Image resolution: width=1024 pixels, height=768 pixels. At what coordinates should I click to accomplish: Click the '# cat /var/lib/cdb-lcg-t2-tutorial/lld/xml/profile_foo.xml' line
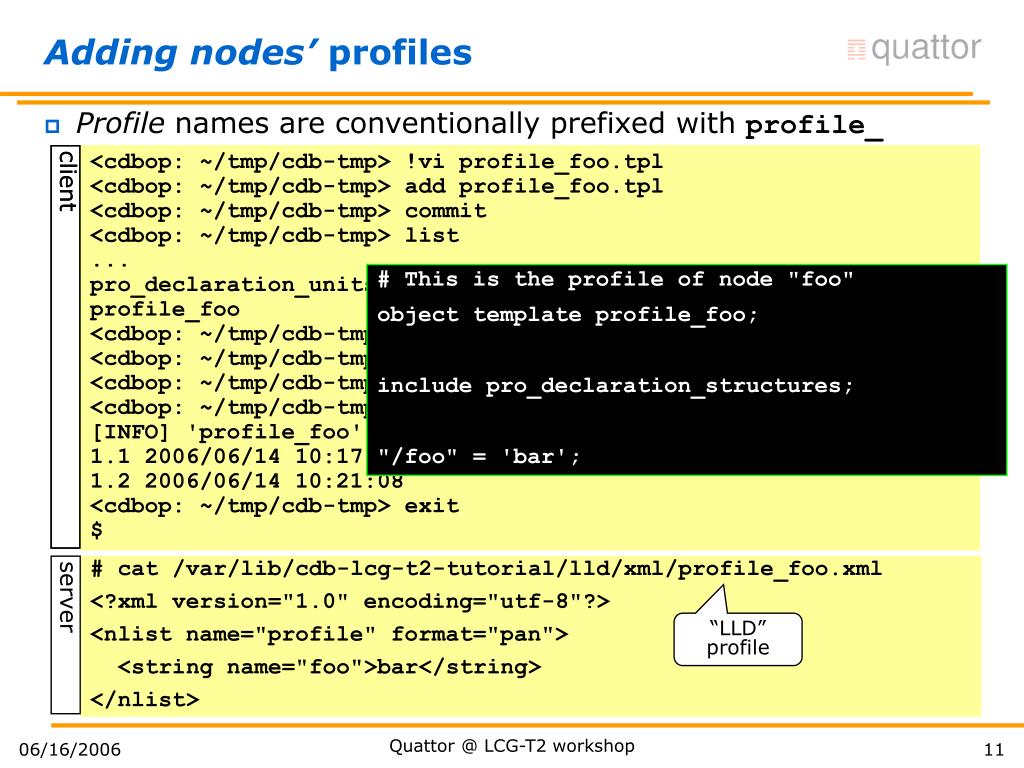click(x=486, y=569)
